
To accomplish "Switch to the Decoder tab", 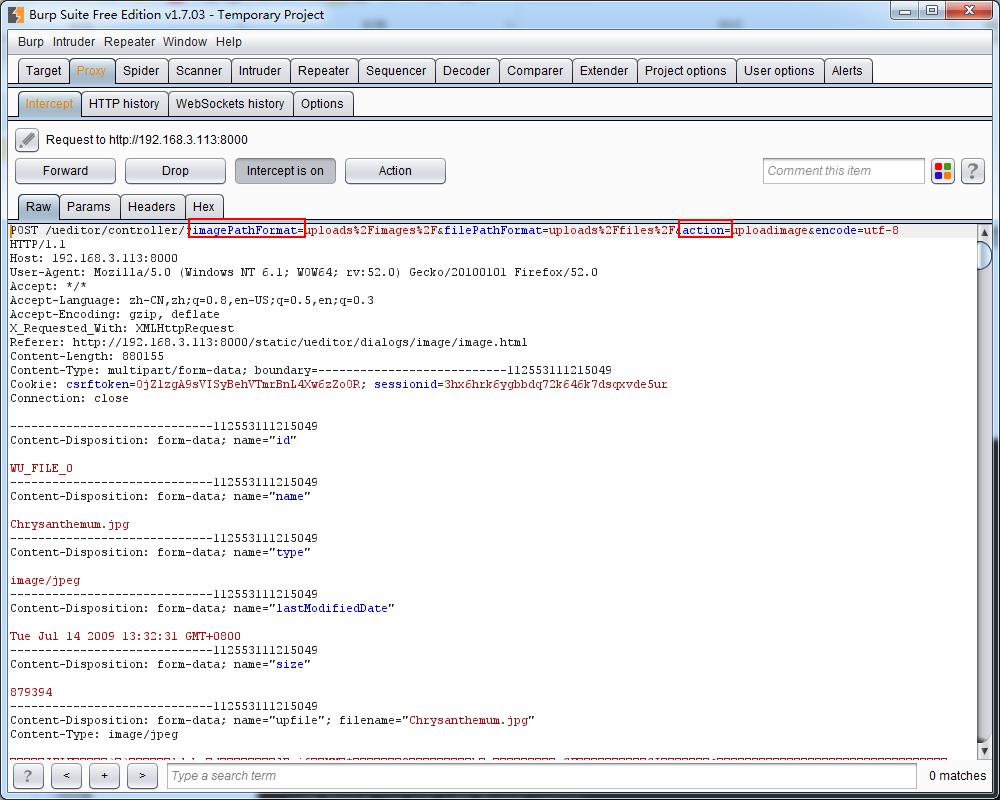I will [466, 71].
